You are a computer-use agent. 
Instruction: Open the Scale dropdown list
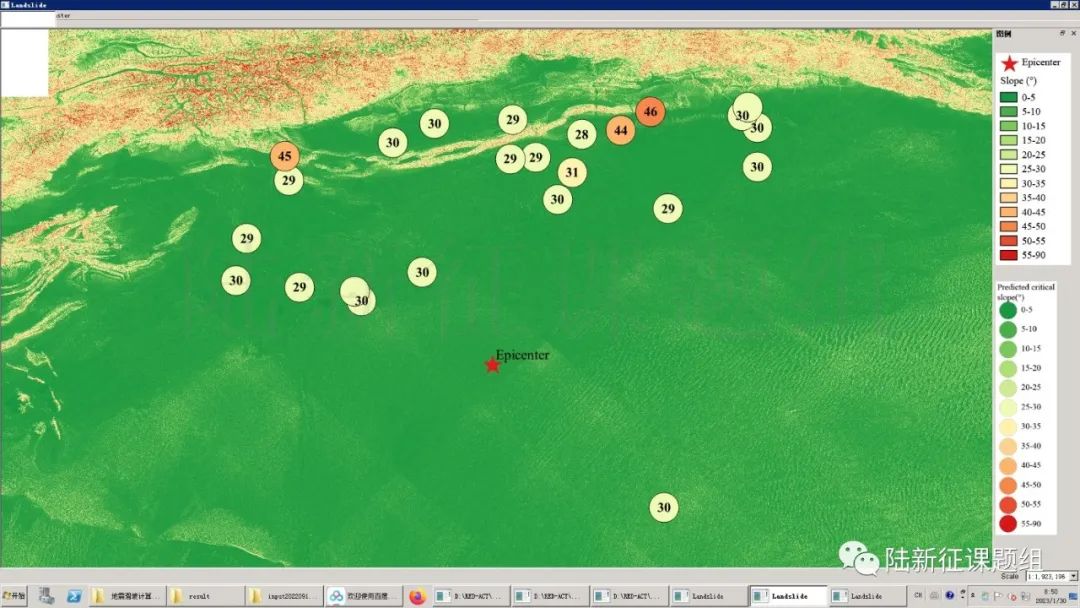click(x=1073, y=576)
